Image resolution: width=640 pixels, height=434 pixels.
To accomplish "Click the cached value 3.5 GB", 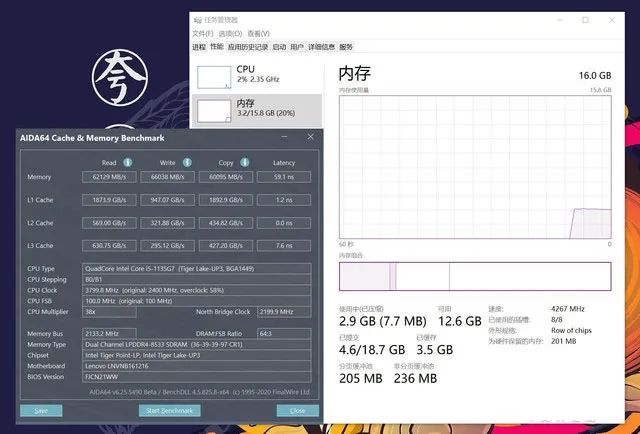I will (434, 350).
